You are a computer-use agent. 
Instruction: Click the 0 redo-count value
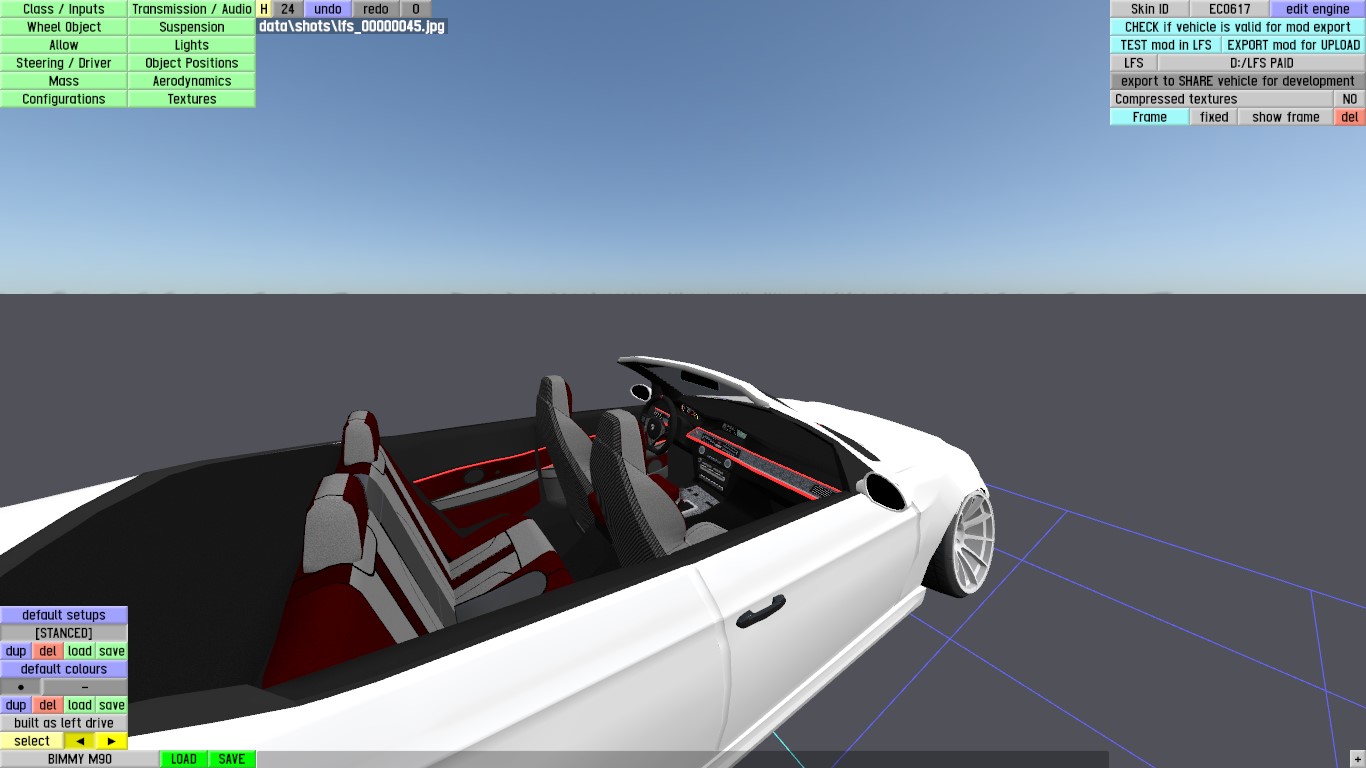tap(416, 9)
